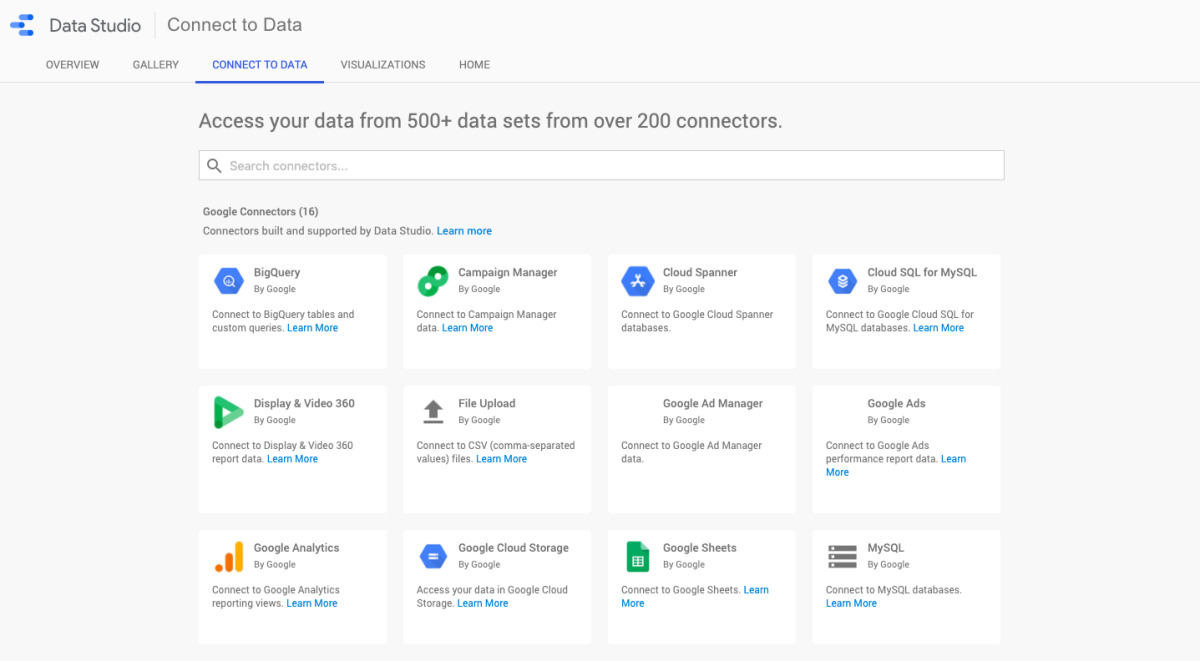Select the Google Ad Manager connector title
Image resolution: width=1200 pixels, height=661 pixels.
point(713,403)
